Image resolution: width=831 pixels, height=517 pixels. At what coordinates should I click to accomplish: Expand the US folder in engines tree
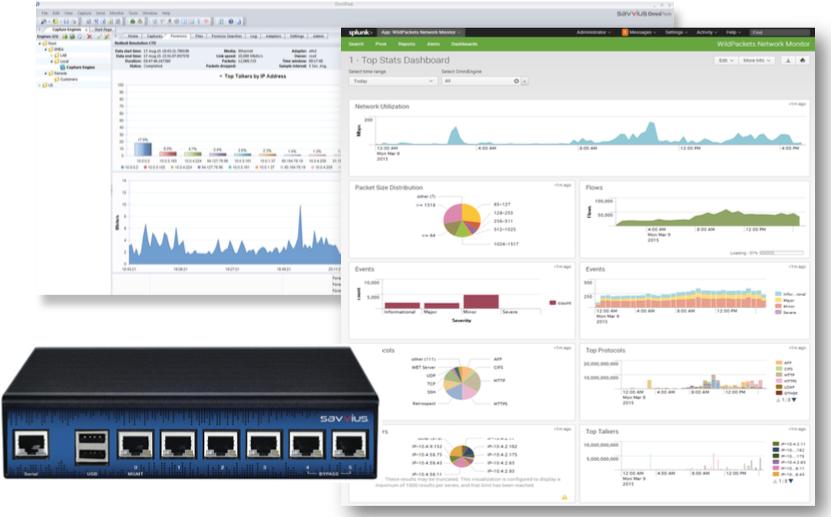40,85
